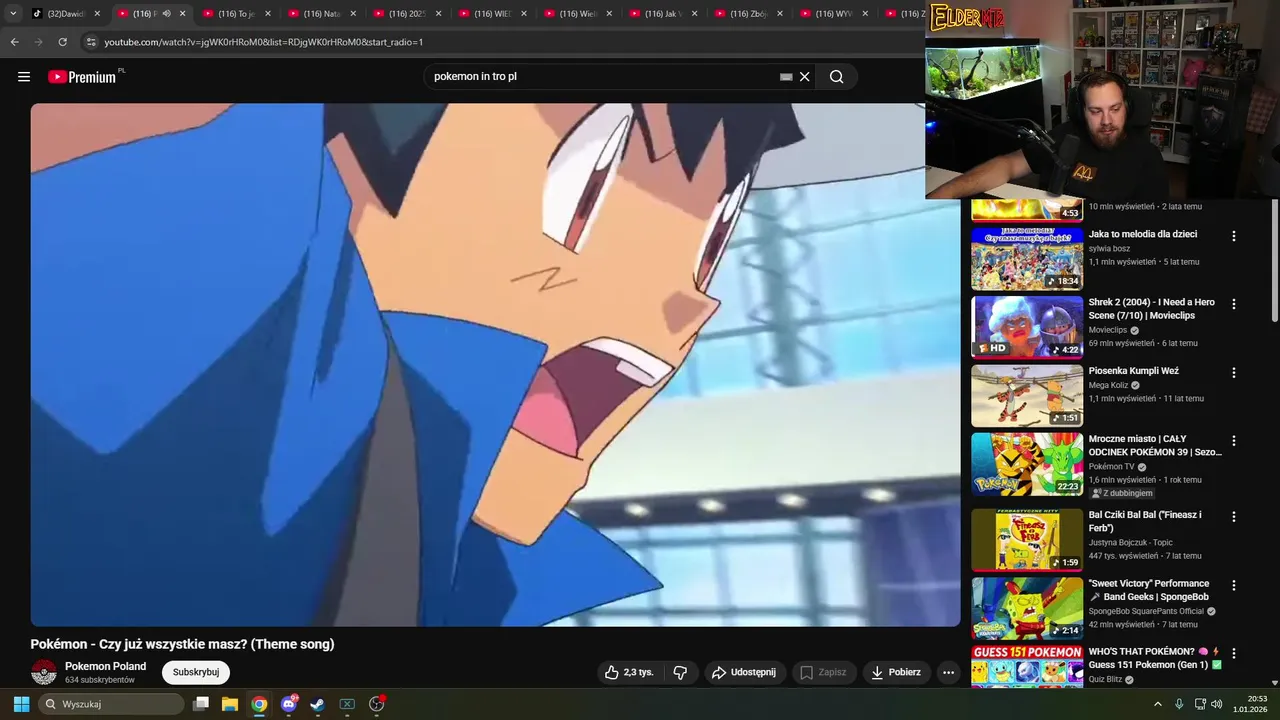Show hidden system tray icons chevron
This screenshot has width=1280, height=720.
click(x=1158, y=704)
